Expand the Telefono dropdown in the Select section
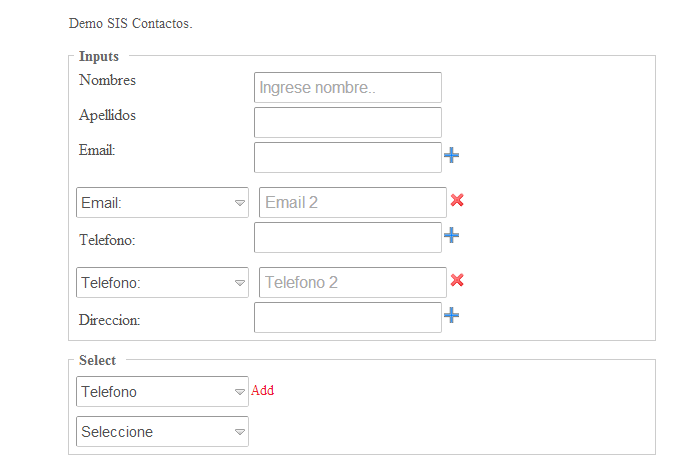Viewport: 684px width, 462px height. click(162, 391)
